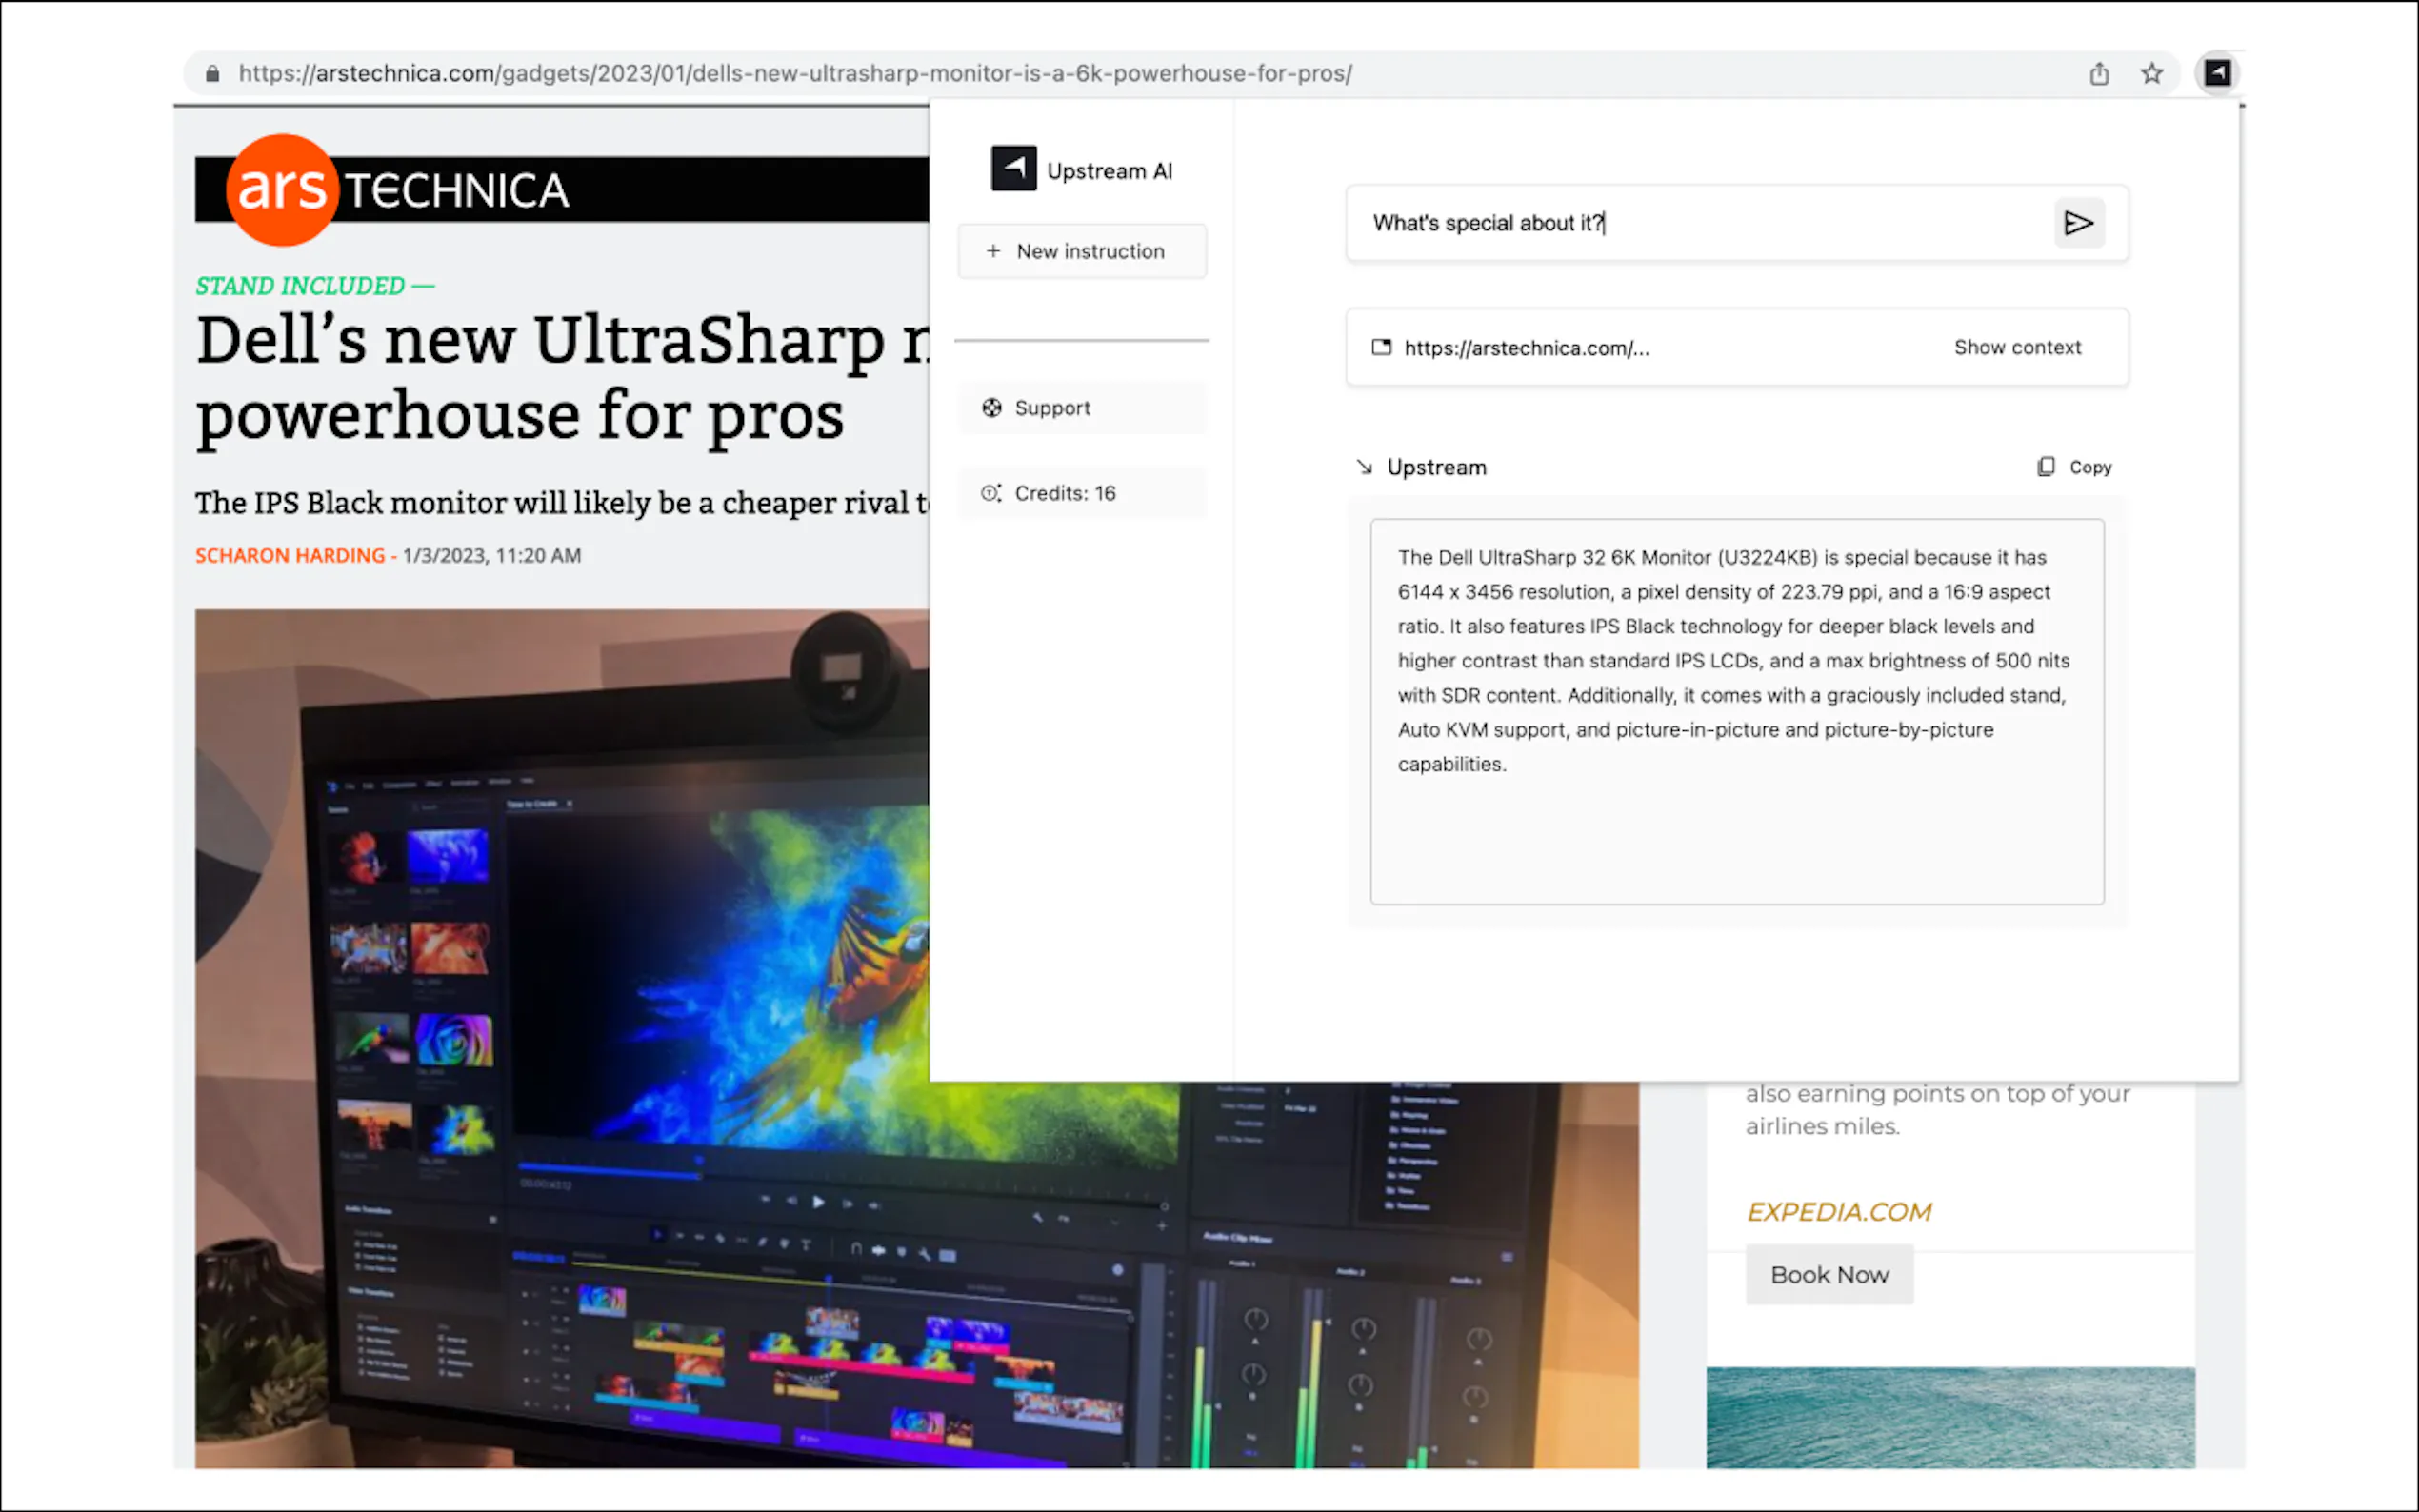Bookmark page with star icon

[2151, 73]
